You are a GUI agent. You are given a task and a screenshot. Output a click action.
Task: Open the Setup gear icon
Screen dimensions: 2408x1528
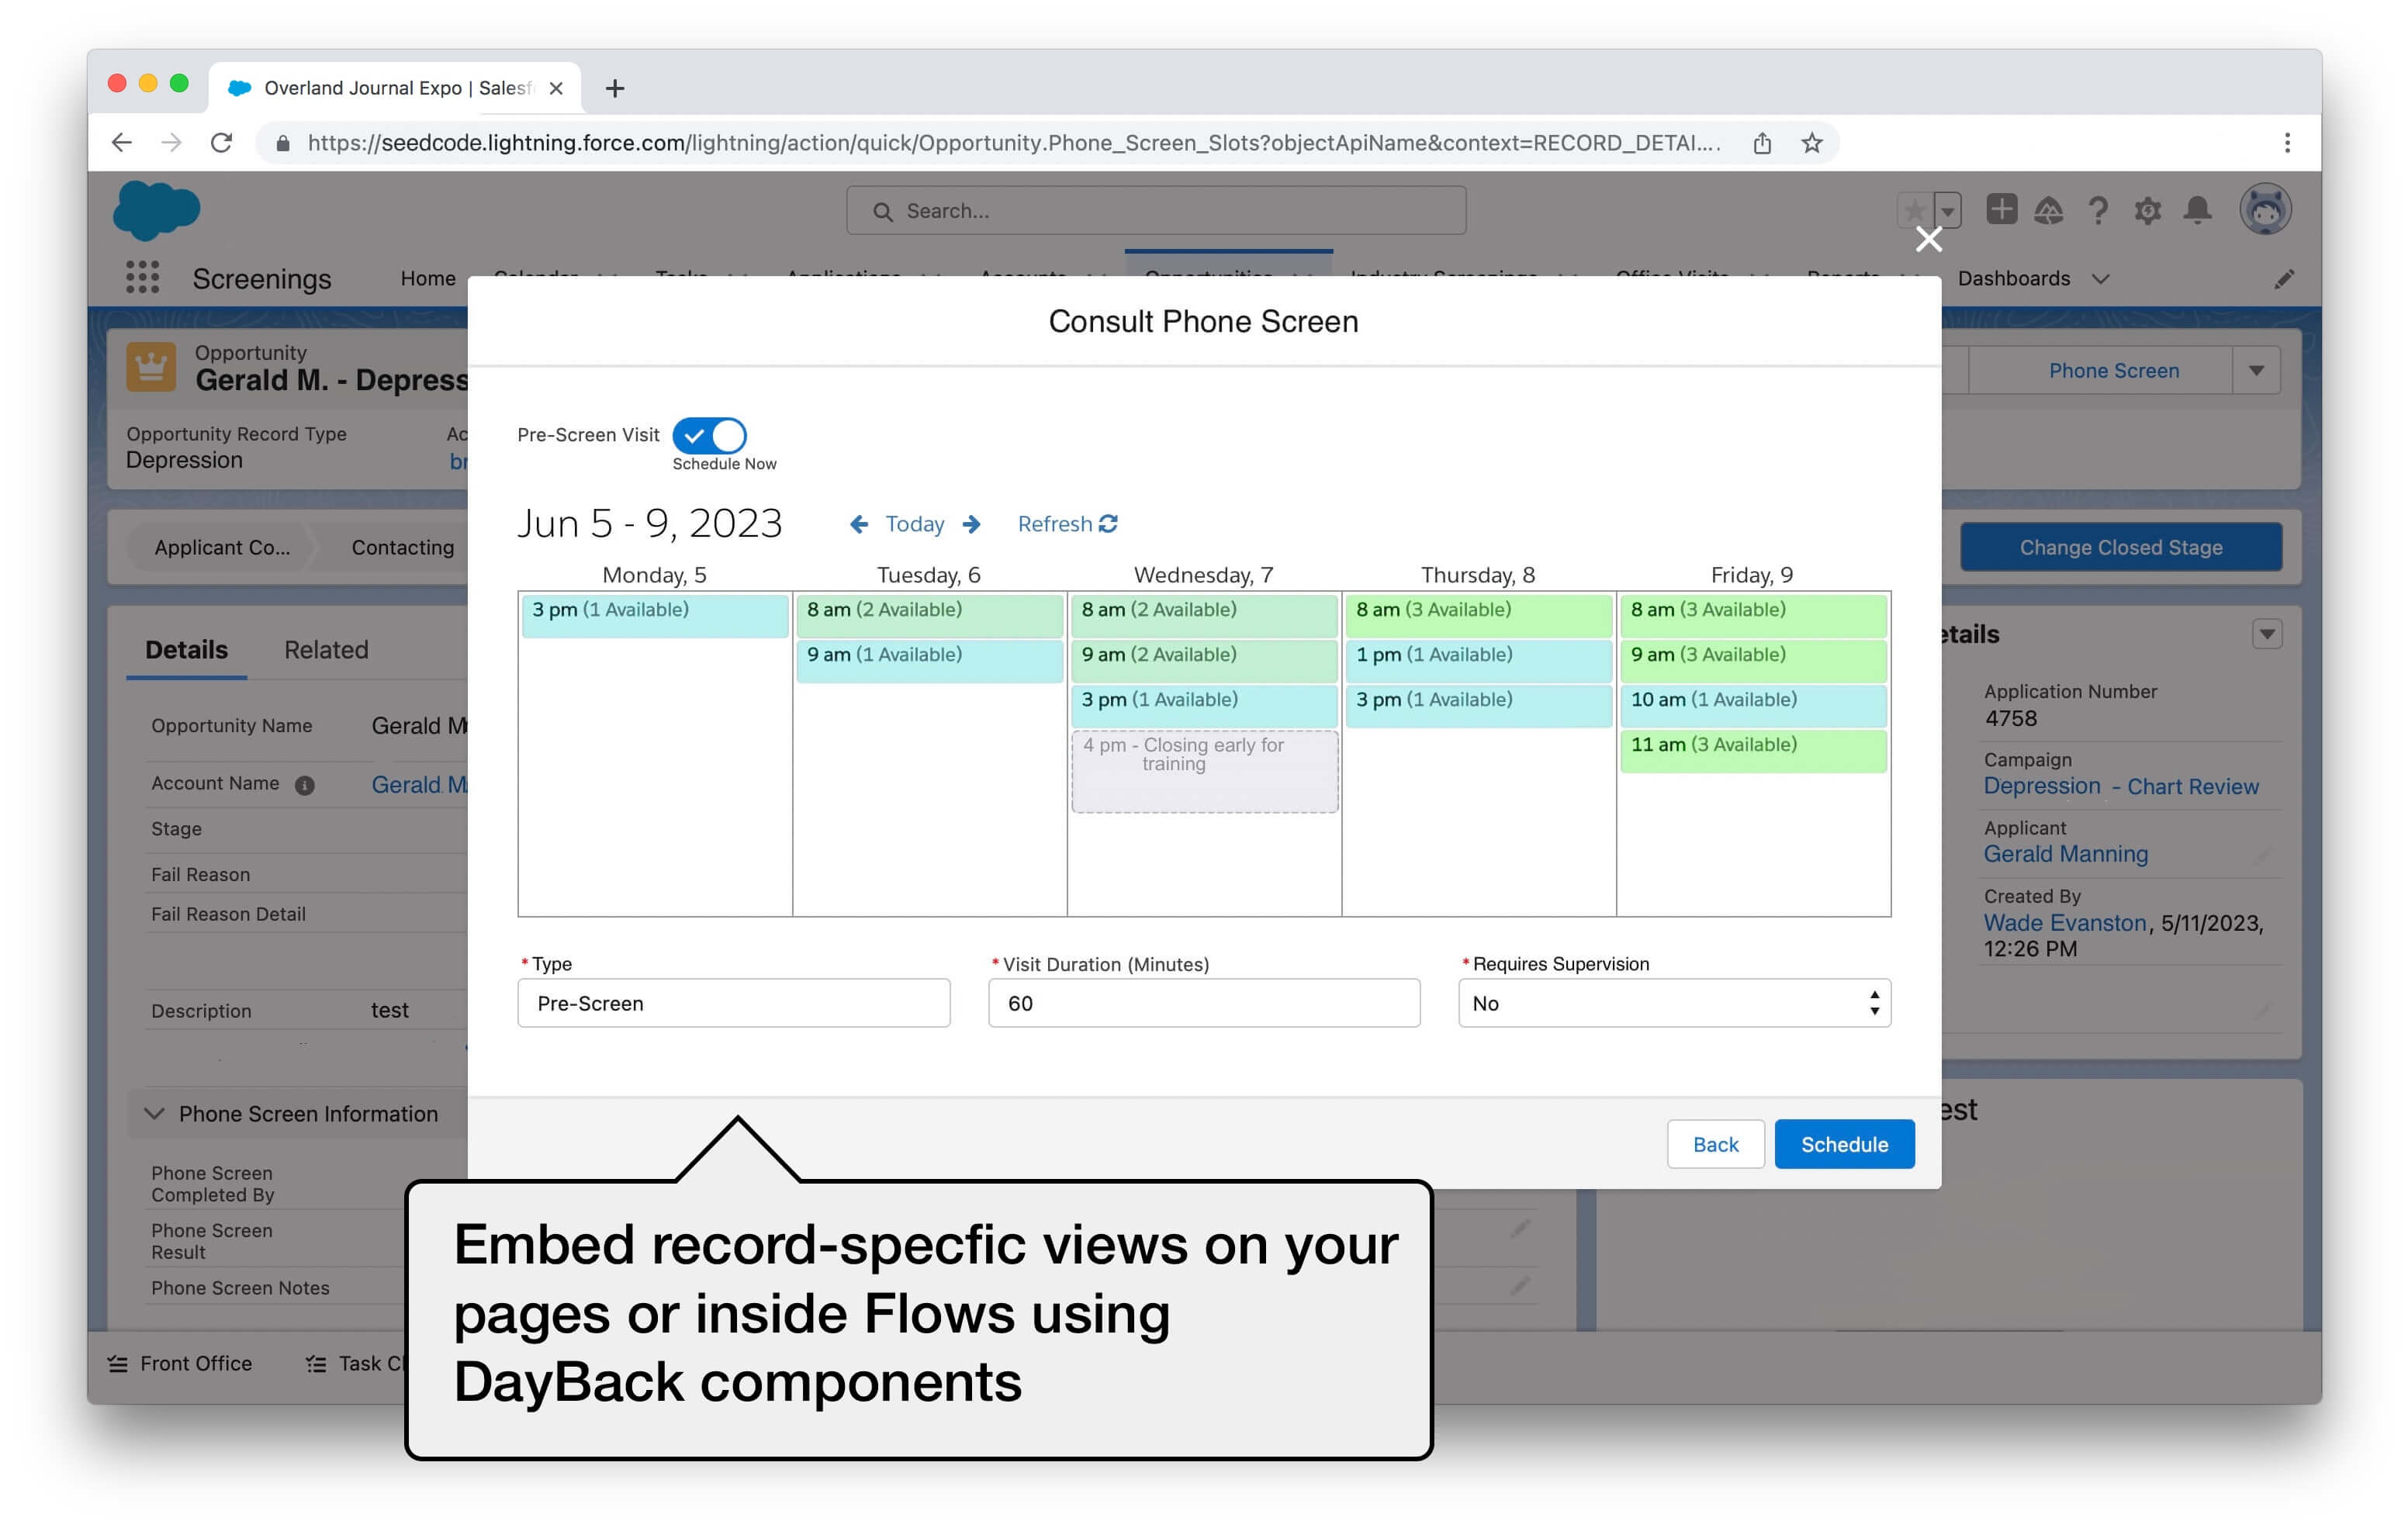pos(2147,210)
